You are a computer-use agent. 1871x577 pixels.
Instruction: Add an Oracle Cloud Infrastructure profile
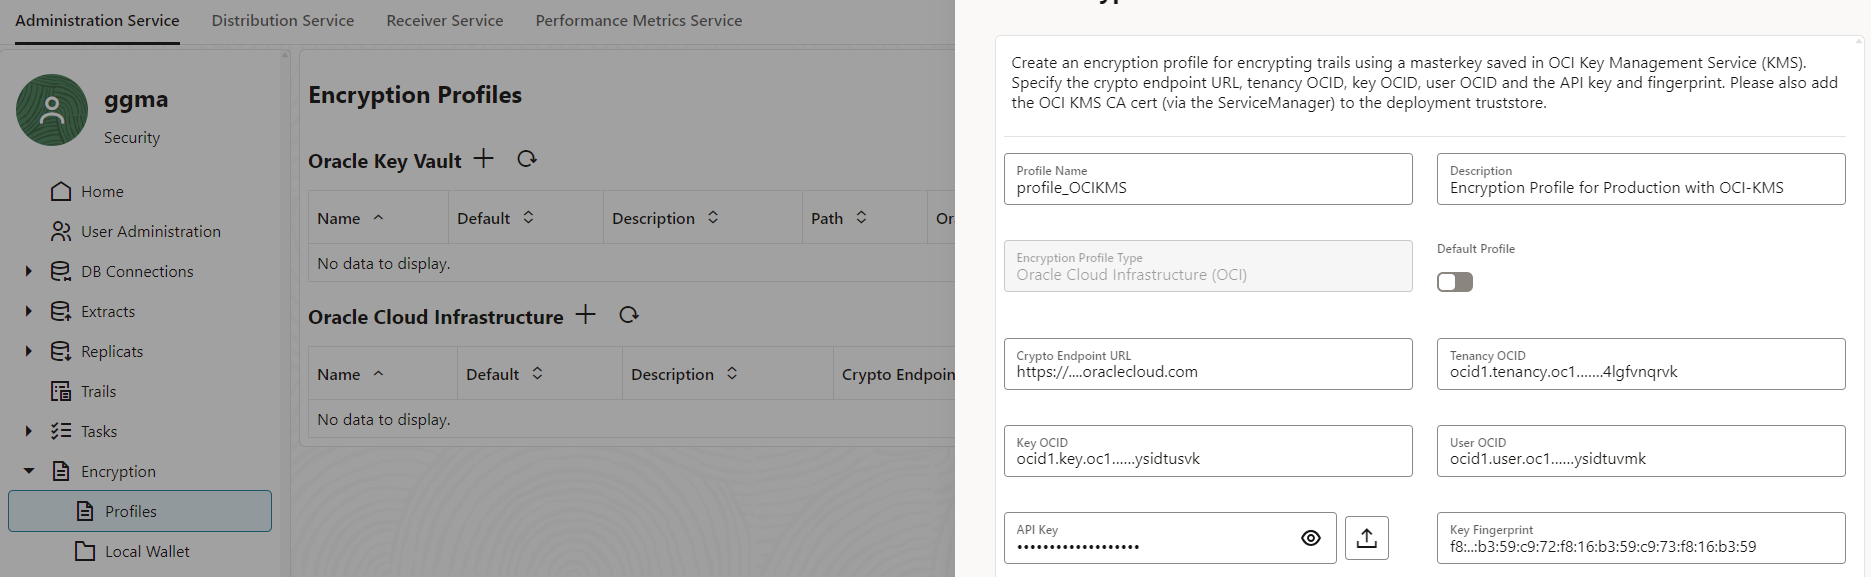[x=586, y=315]
